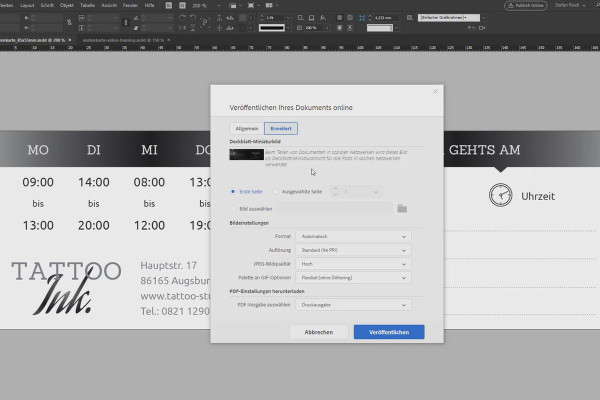Click the shear angle icon
Image resolution: width=600 pixels, height=400 pixels.
click(x=136, y=28)
